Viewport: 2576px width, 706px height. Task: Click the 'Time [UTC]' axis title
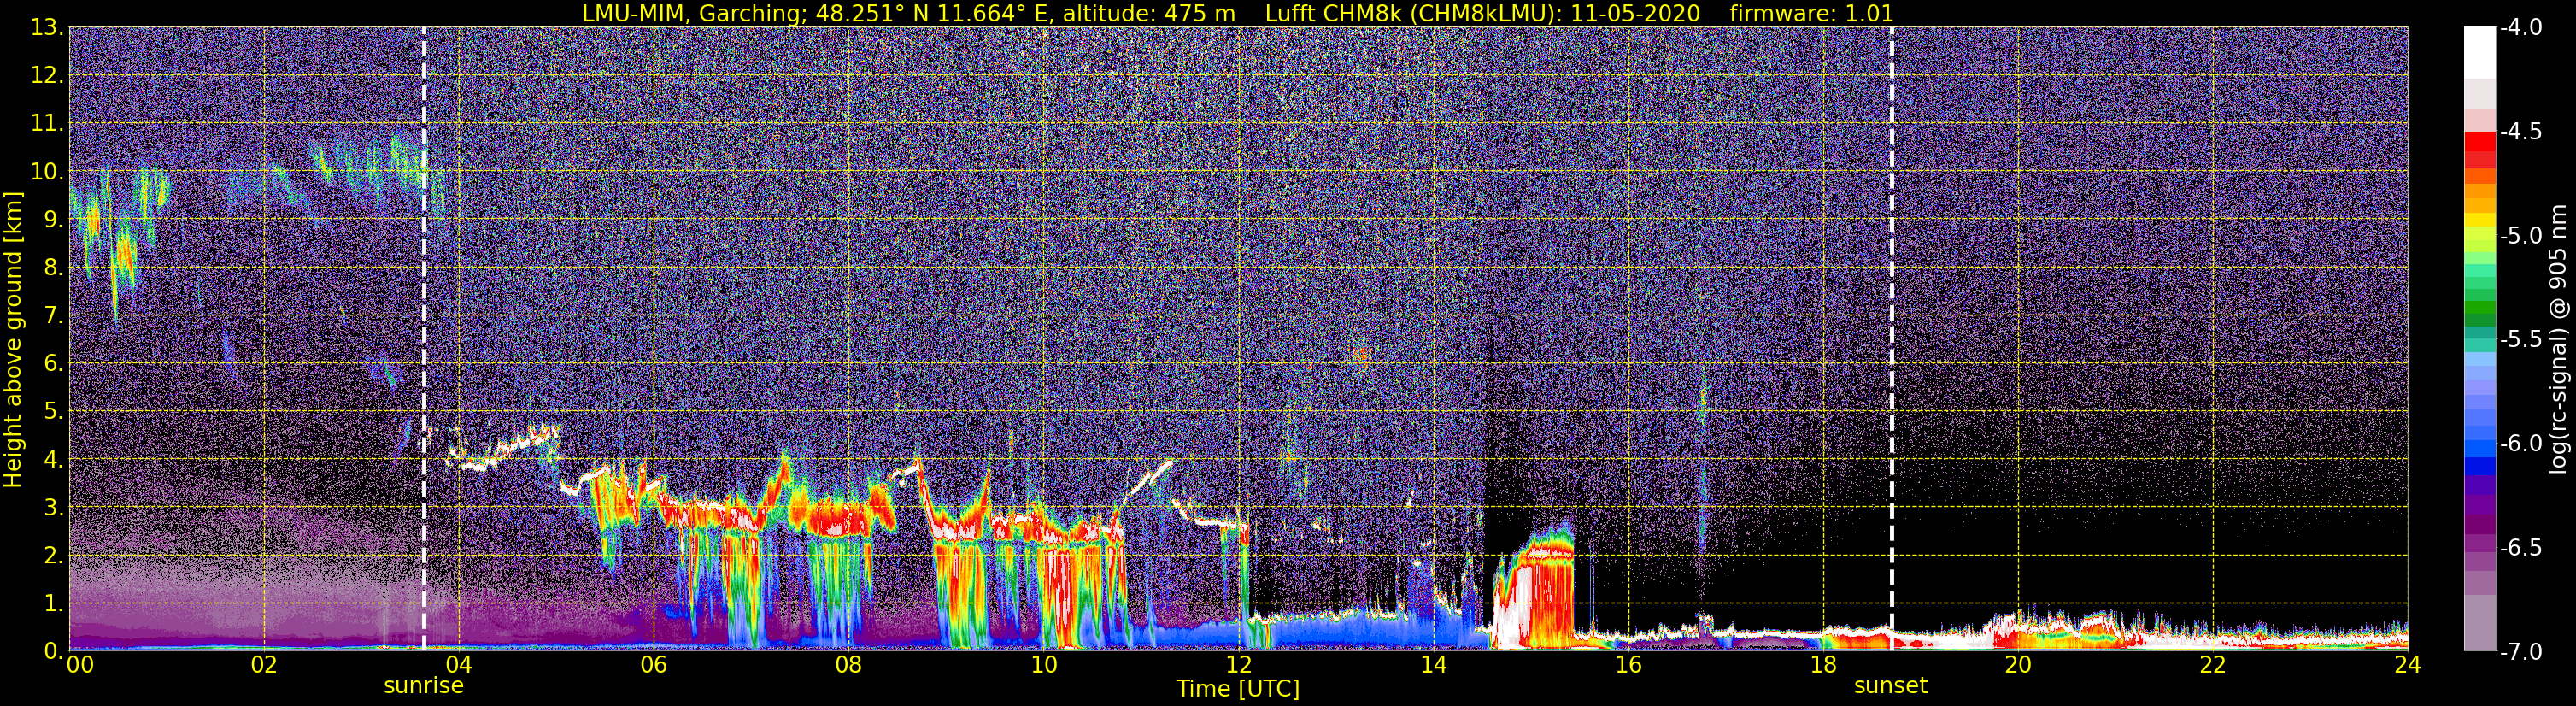pyautogui.click(x=1238, y=689)
